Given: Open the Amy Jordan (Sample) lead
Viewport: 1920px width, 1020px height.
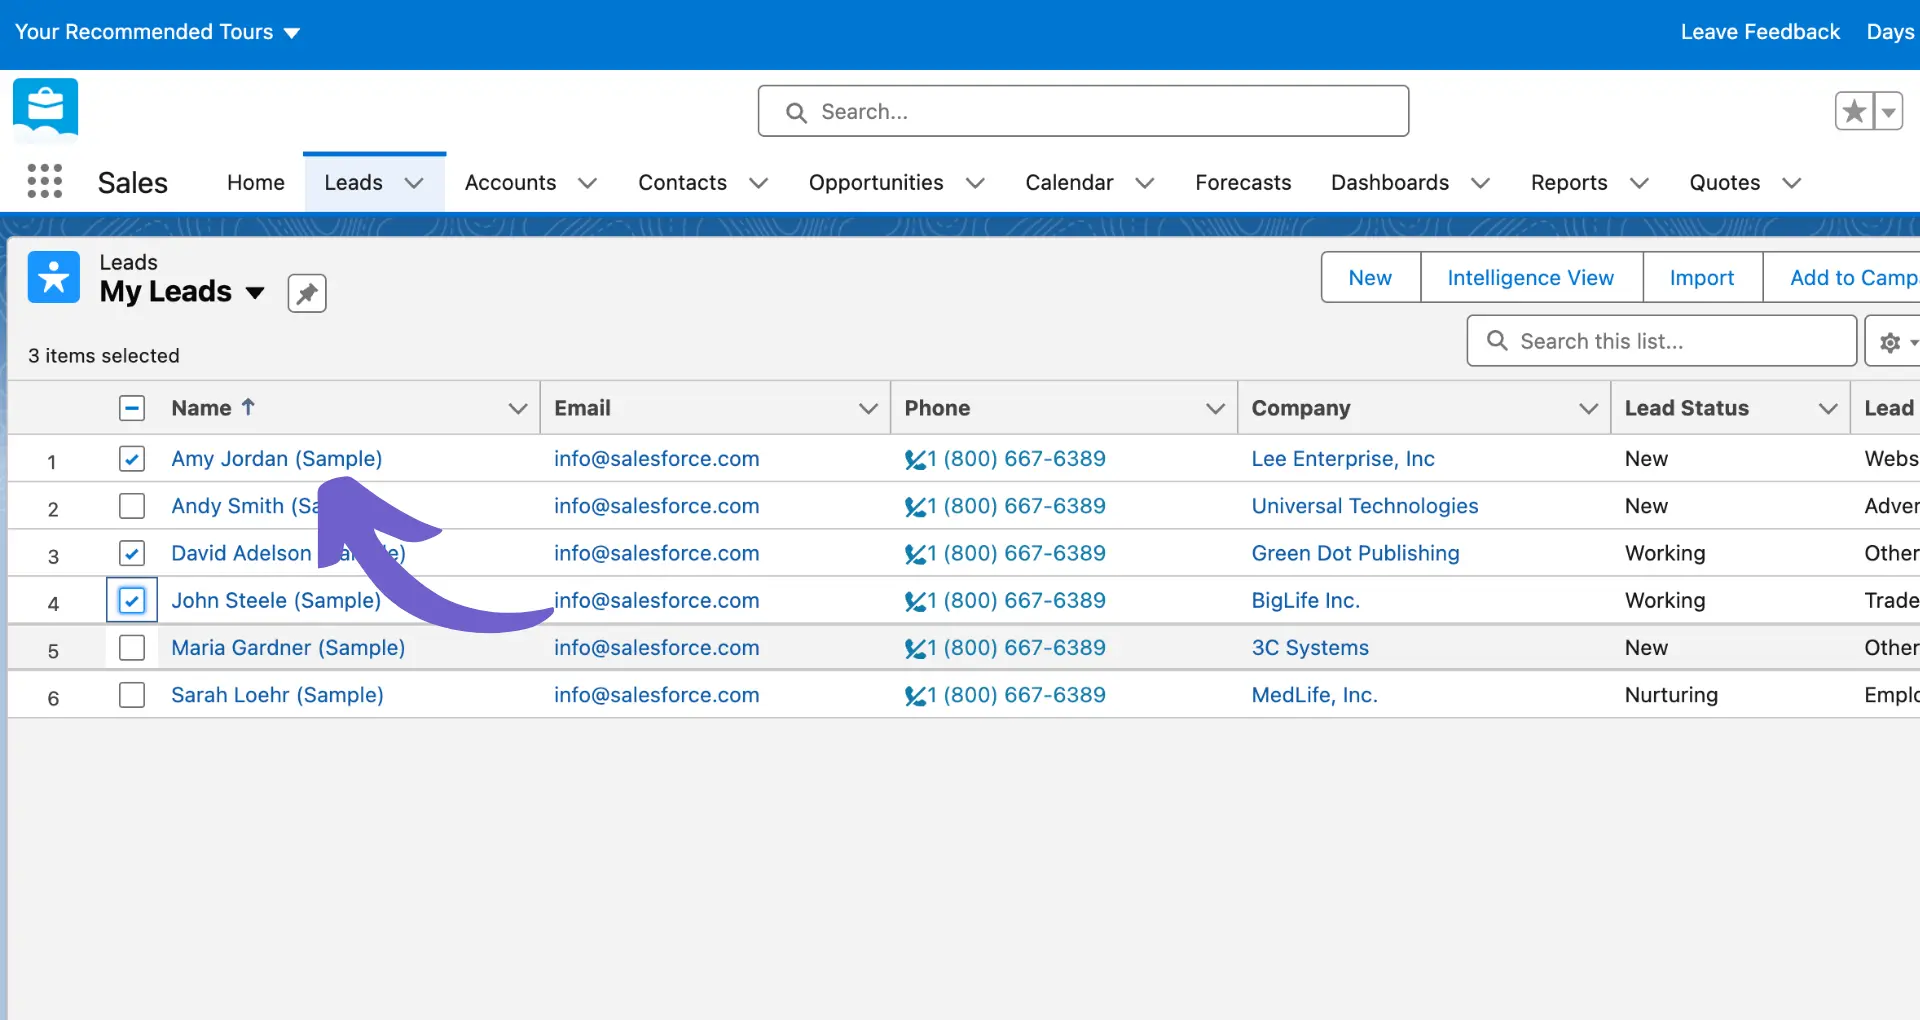Looking at the screenshot, I should [277, 459].
